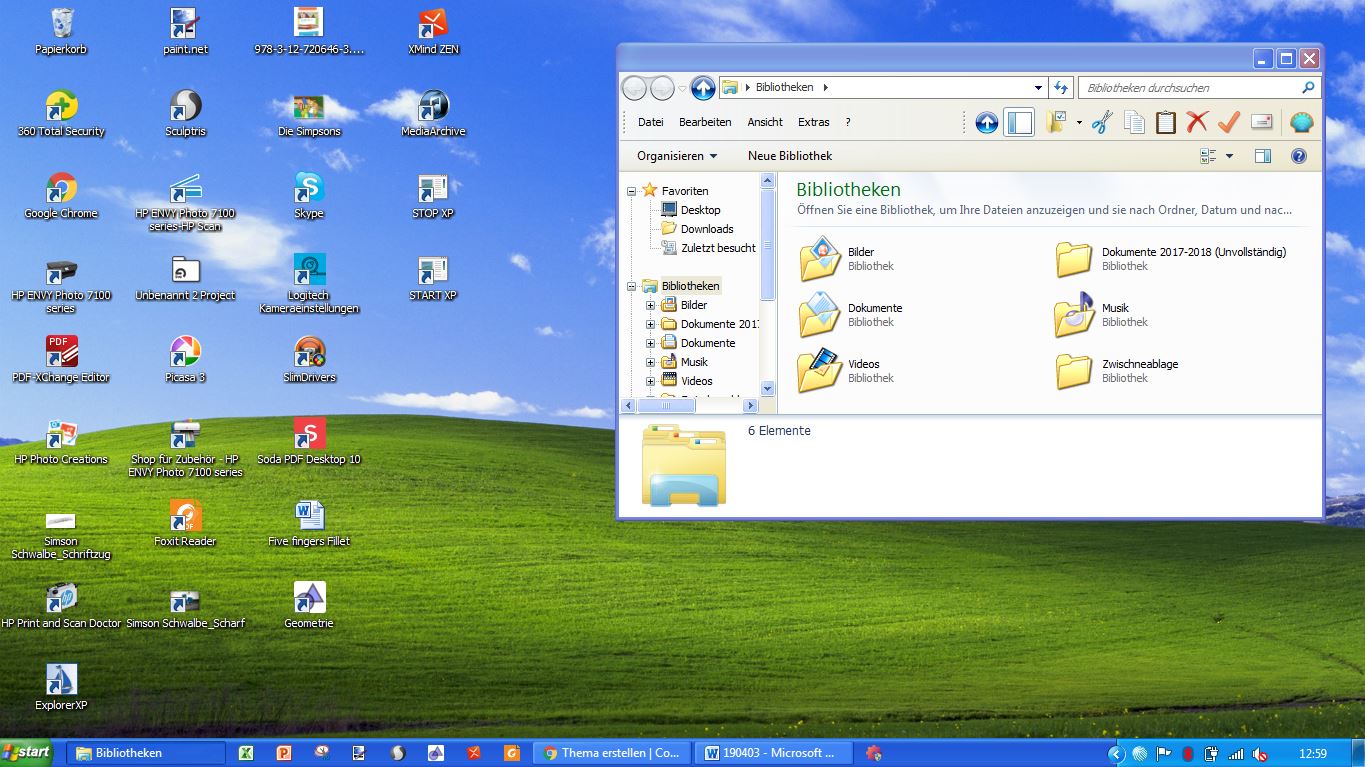Select the paint.net desktop shortcut
Viewport: 1365px width, 767px height.
pyautogui.click(x=186, y=31)
